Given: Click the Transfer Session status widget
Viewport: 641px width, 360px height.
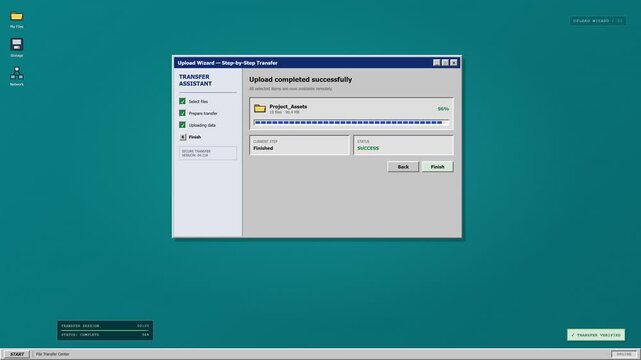Looking at the screenshot, I should click(105, 330).
